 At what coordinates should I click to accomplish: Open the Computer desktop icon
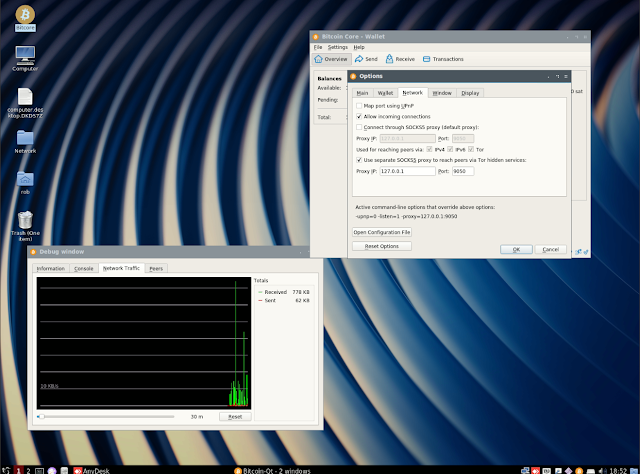click(x=25, y=58)
